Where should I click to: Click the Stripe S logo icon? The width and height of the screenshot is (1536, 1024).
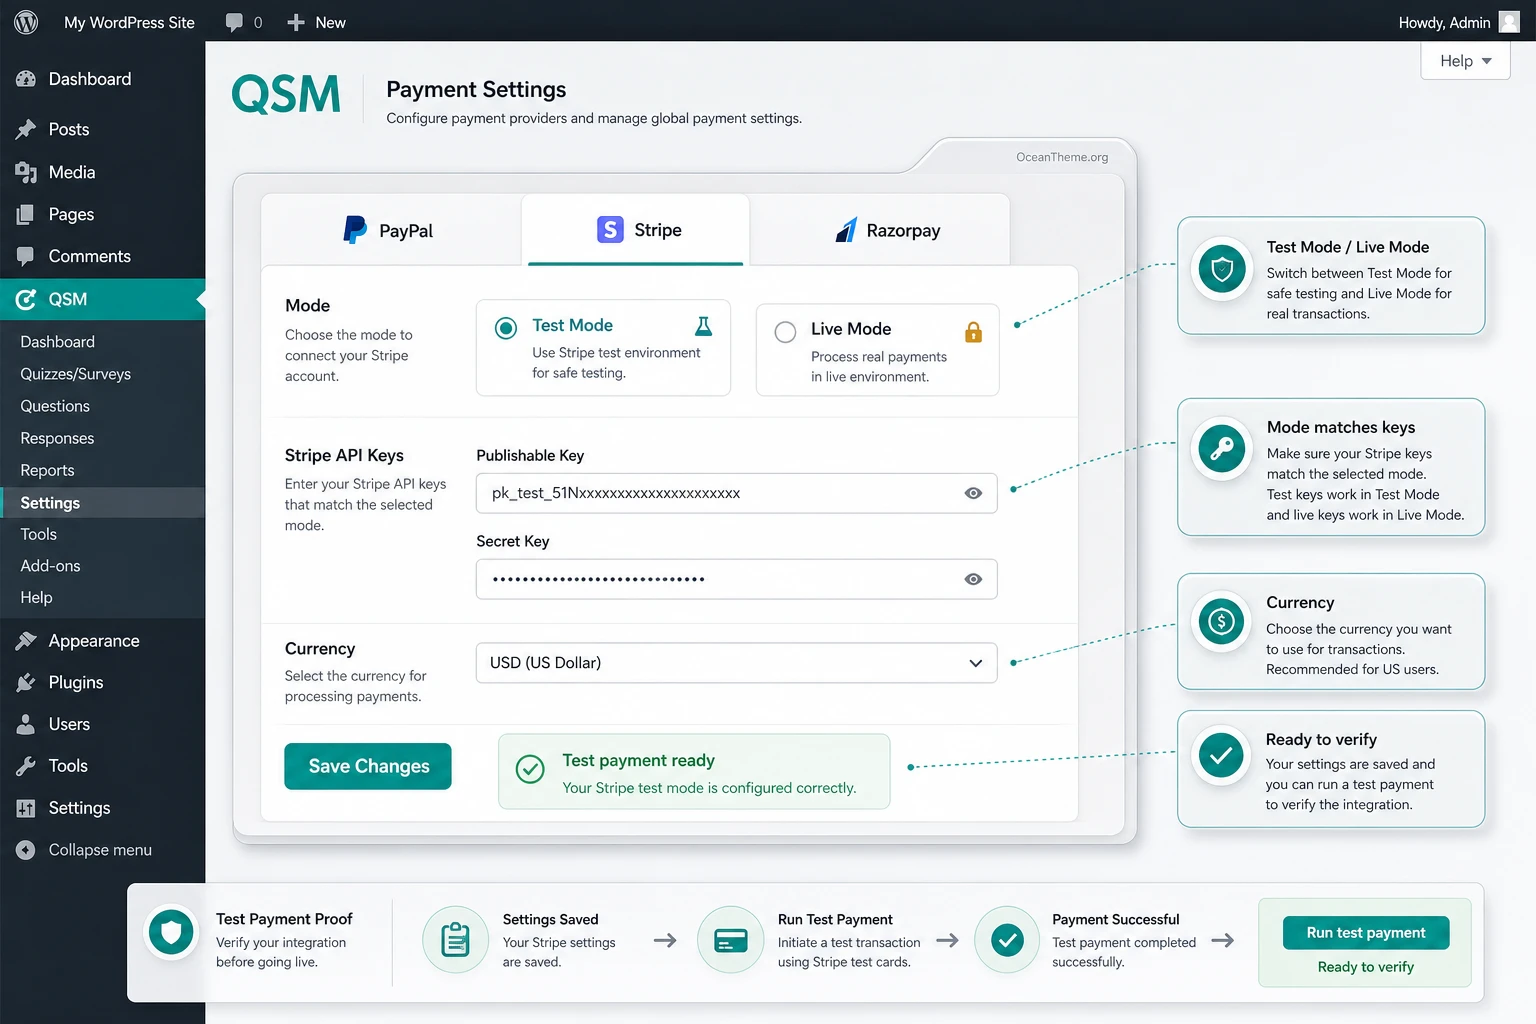[610, 230]
